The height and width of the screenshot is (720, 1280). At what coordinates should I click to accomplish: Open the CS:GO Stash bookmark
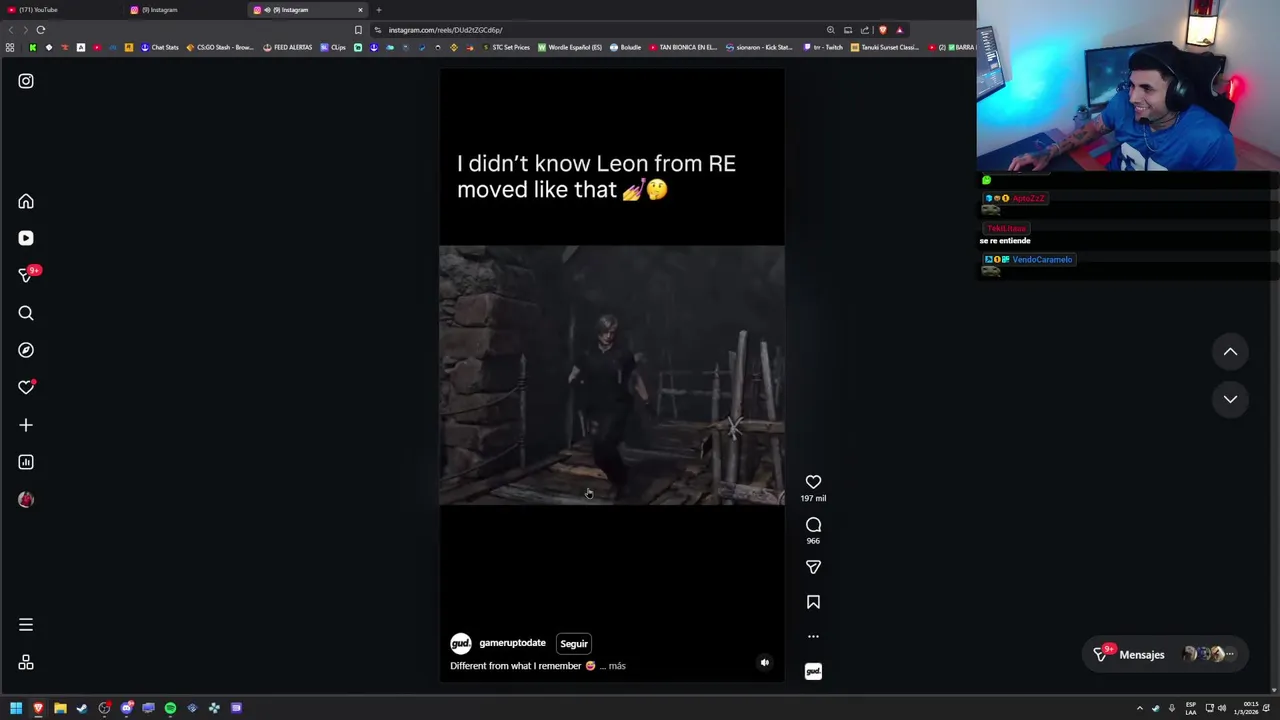(220, 47)
